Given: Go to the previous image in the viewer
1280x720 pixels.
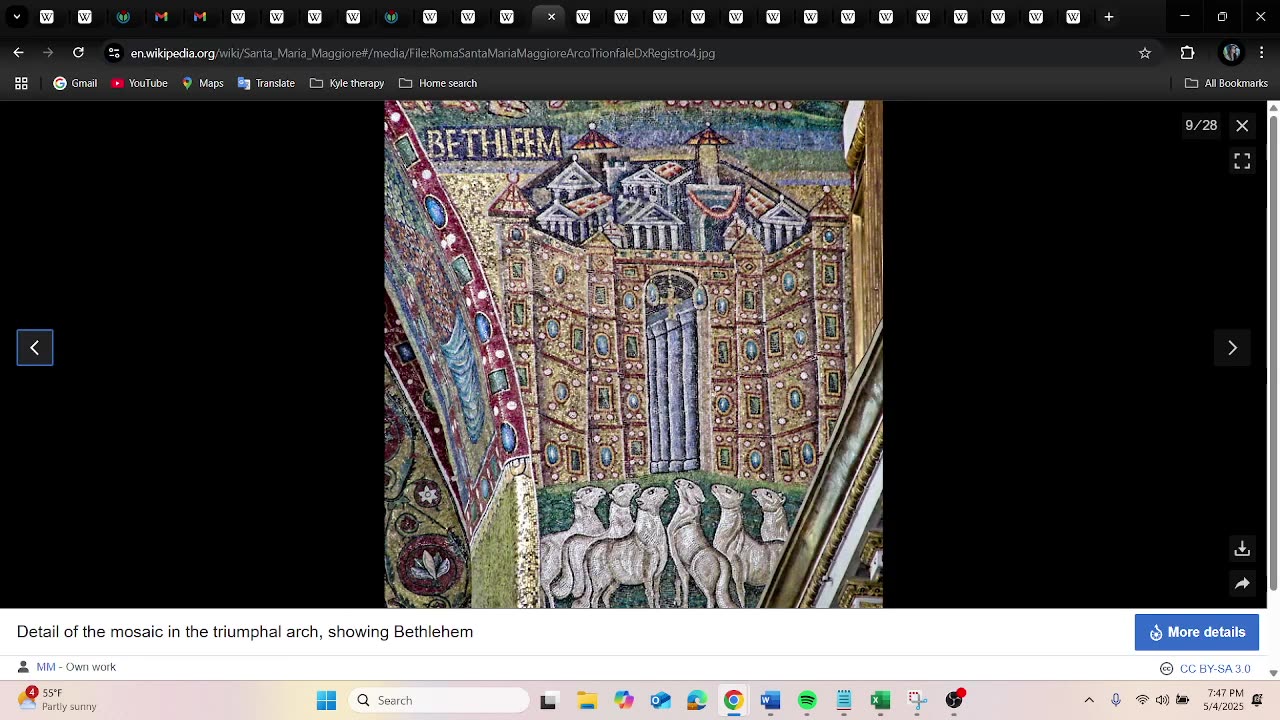Looking at the screenshot, I should point(35,348).
